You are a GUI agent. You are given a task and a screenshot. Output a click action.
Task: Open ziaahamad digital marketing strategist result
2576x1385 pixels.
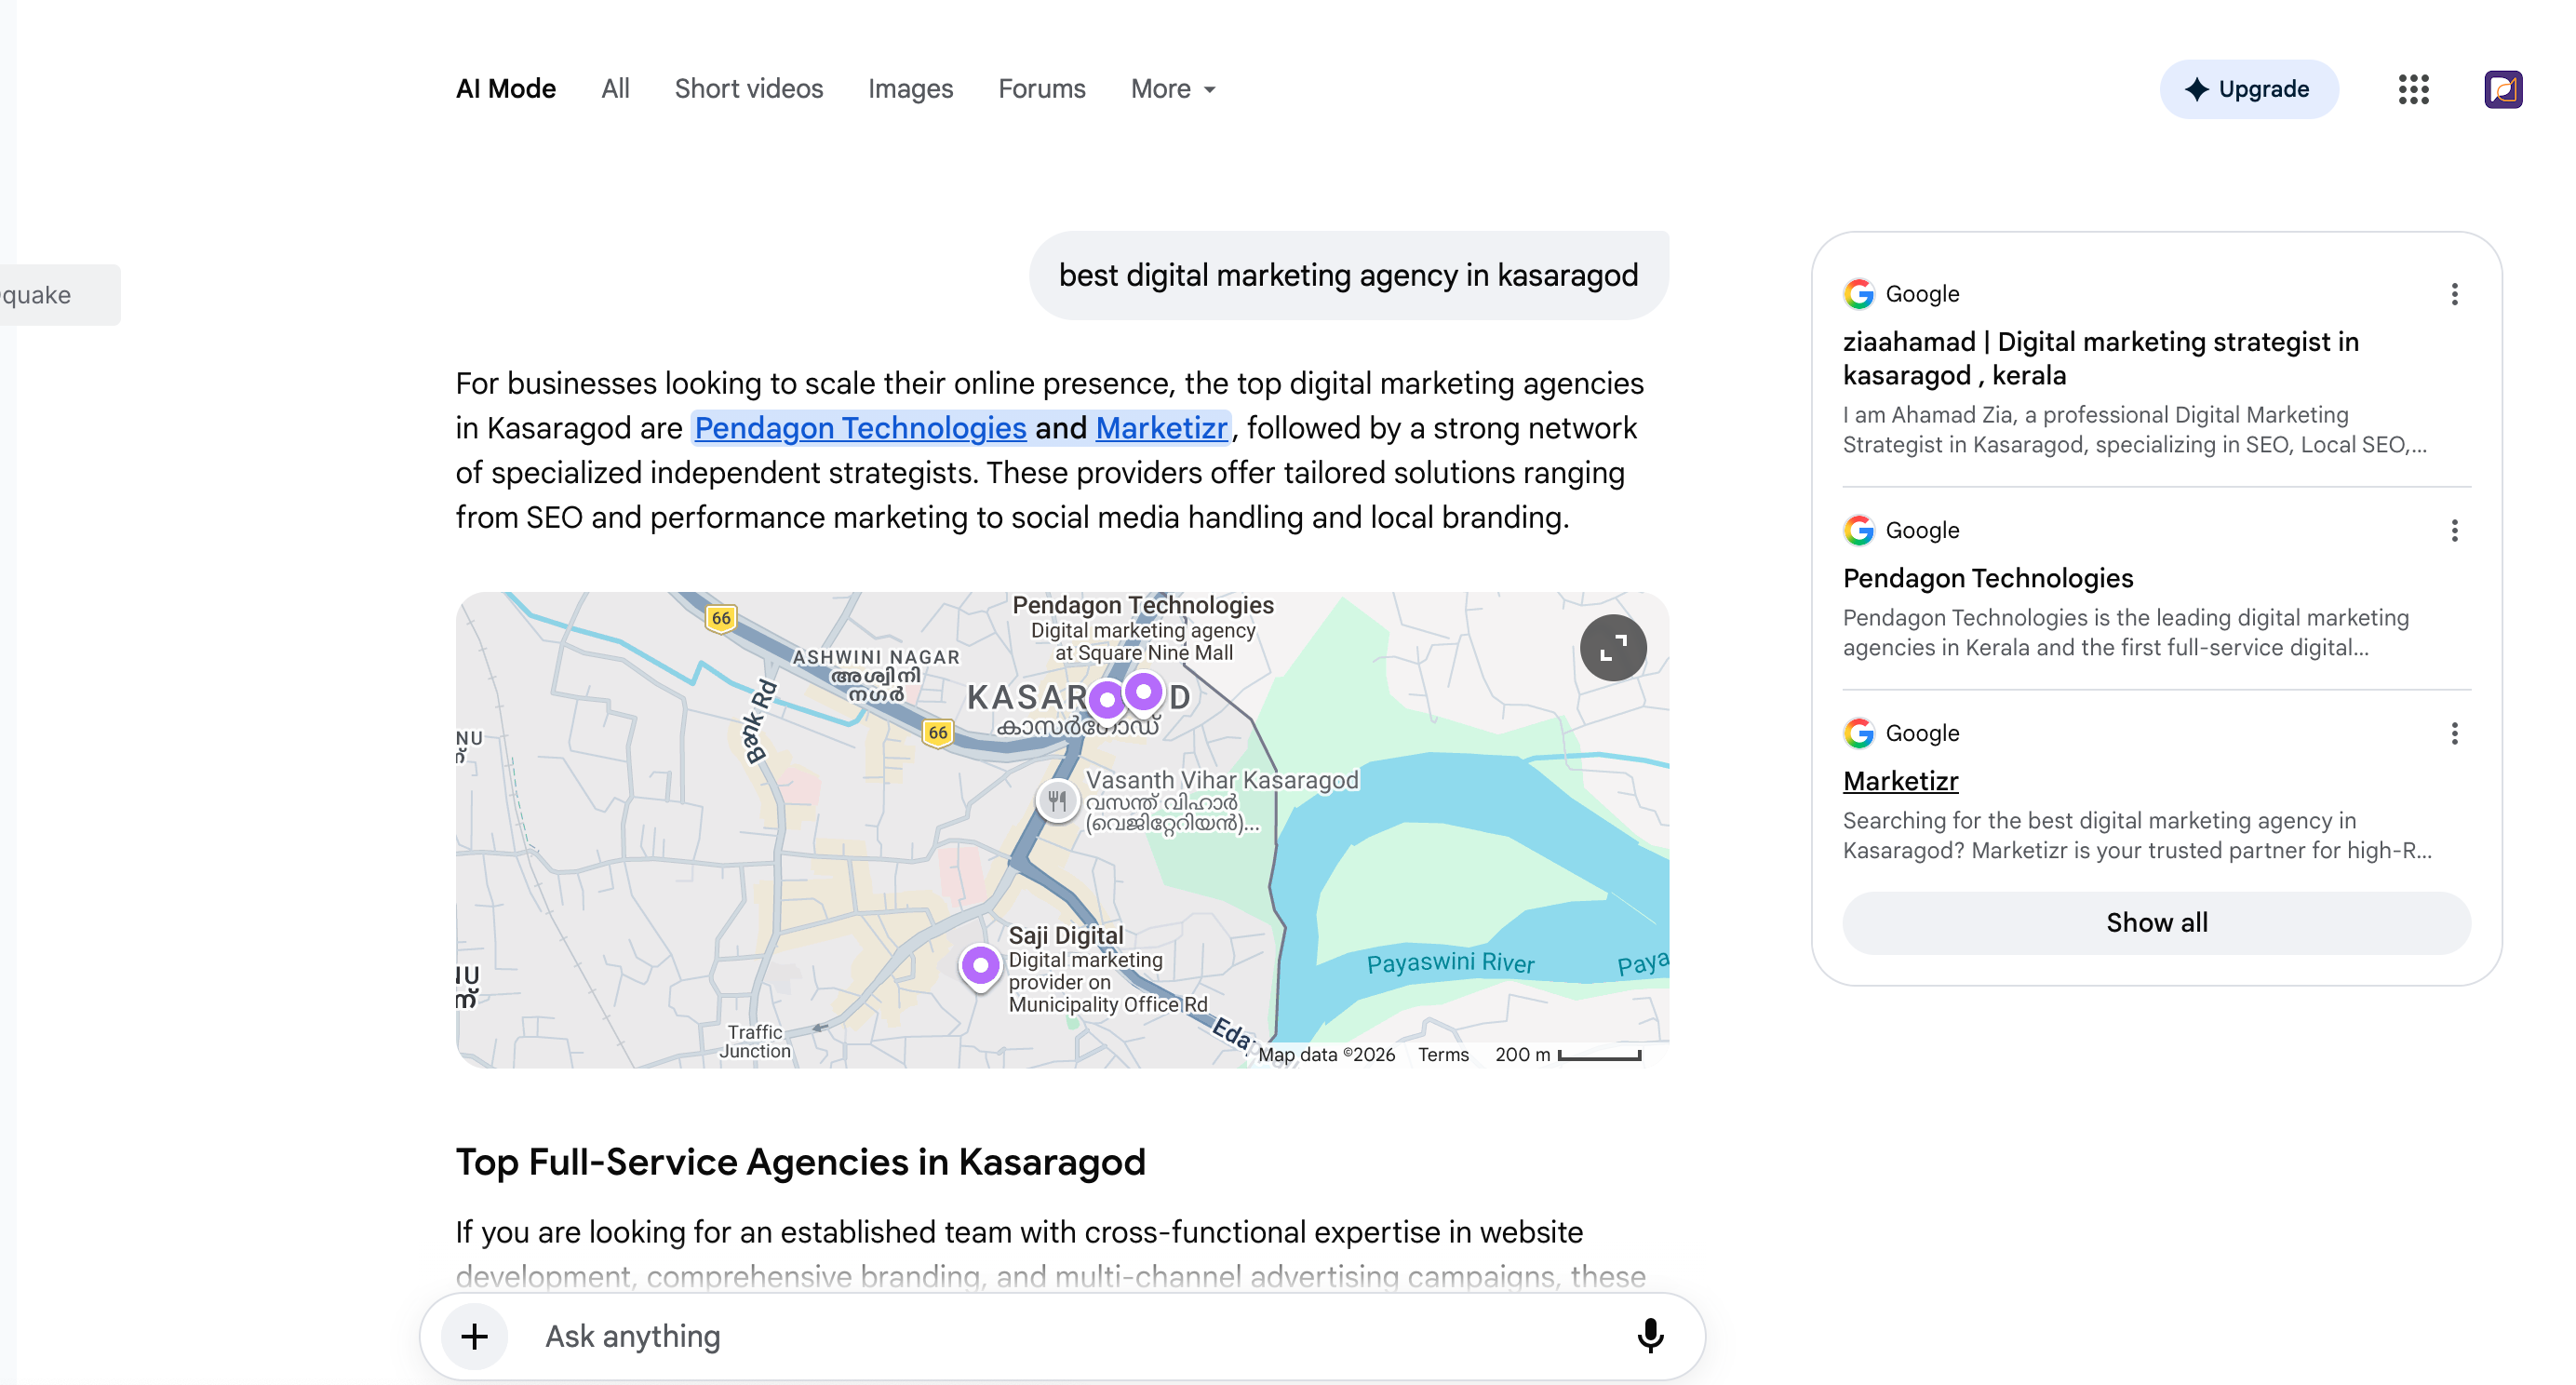click(2100, 358)
